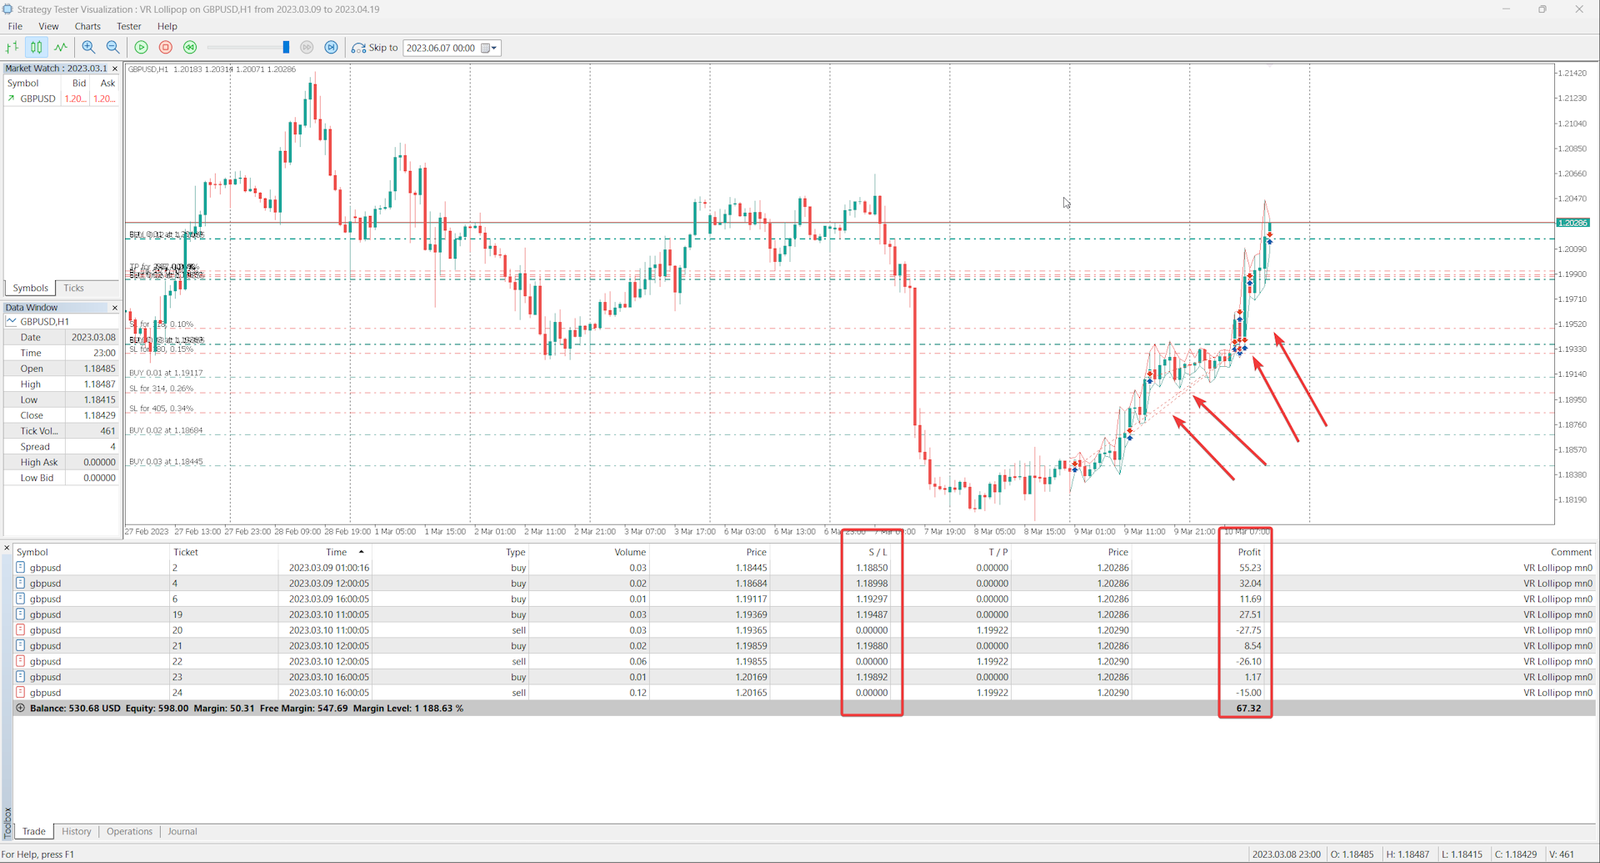Open the Tester menu

coord(129,26)
